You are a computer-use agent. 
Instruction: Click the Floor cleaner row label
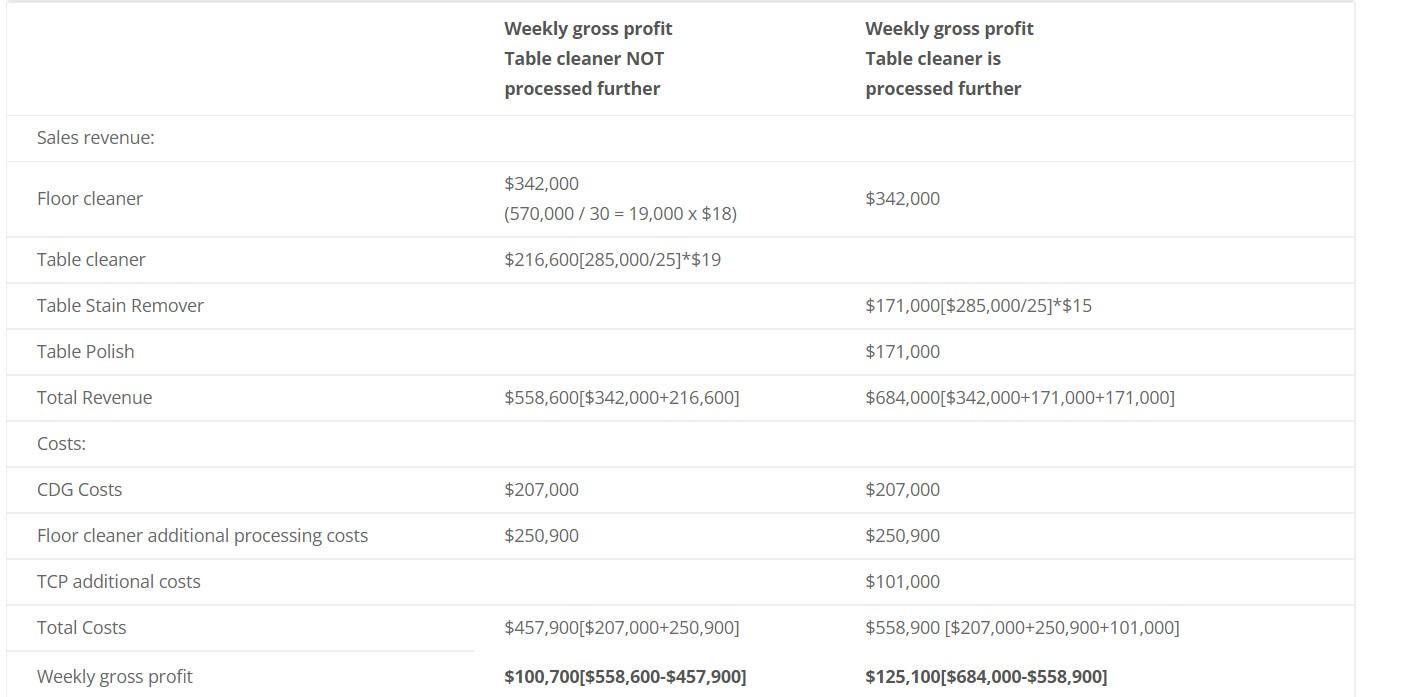tap(90, 199)
